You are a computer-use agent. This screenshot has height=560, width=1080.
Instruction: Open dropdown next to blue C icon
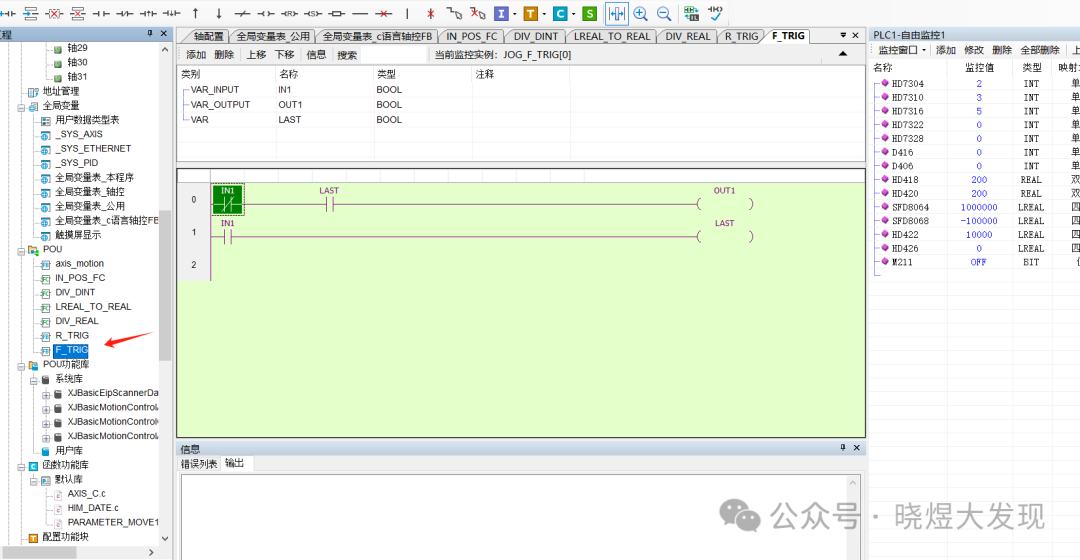pos(573,14)
